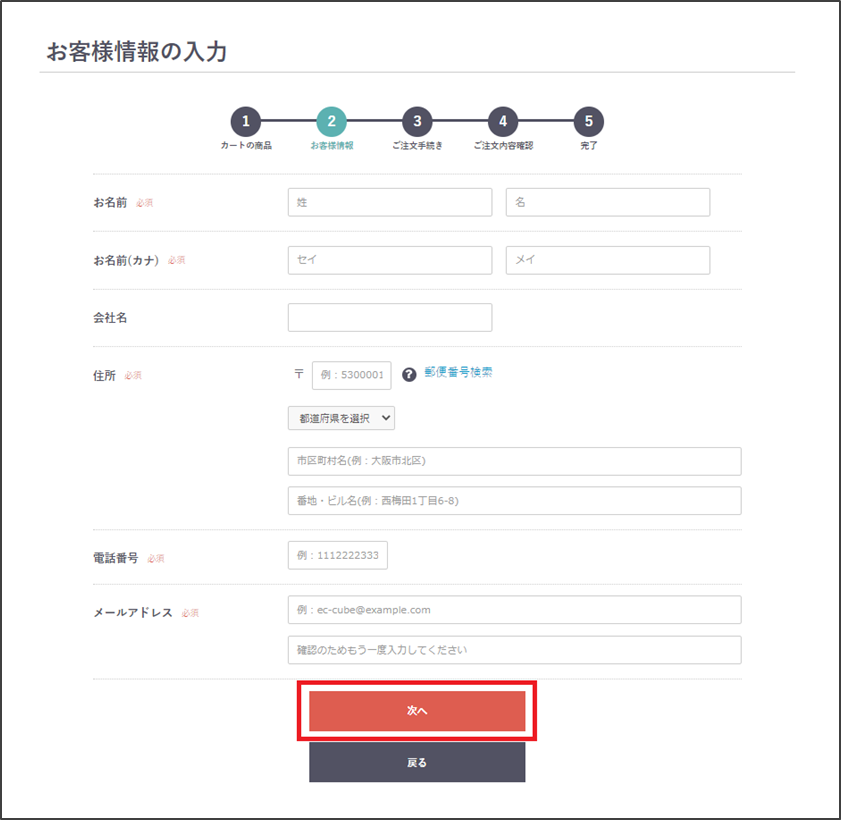The height and width of the screenshot is (820, 841).
Task: Click step 4 ご注文内容確認 circle
Action: 503,122
